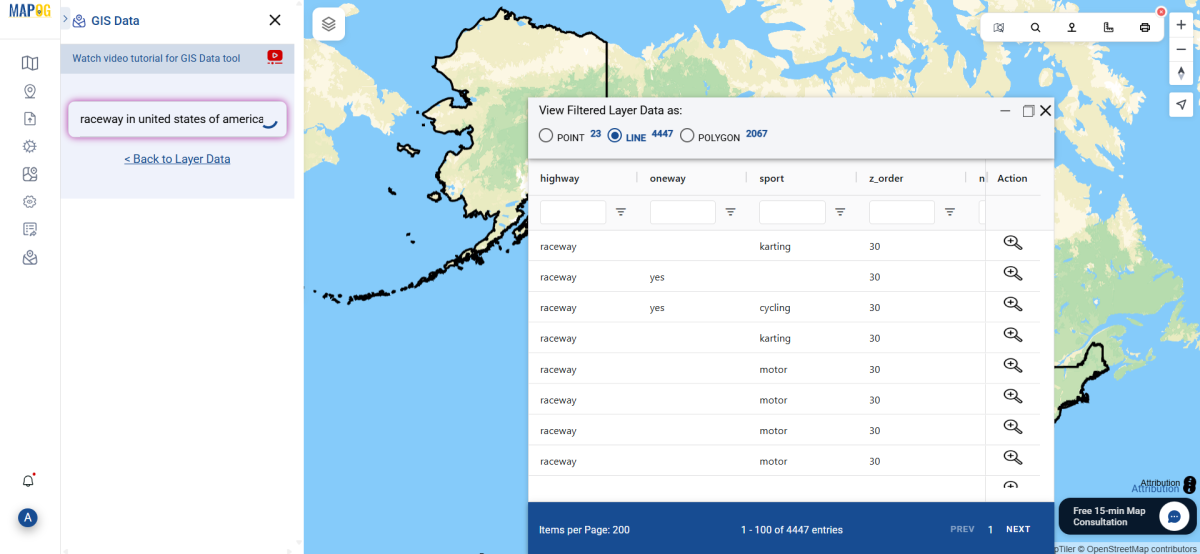
Task: Open the process gear icon in sidebar
Action: point(30,146)
